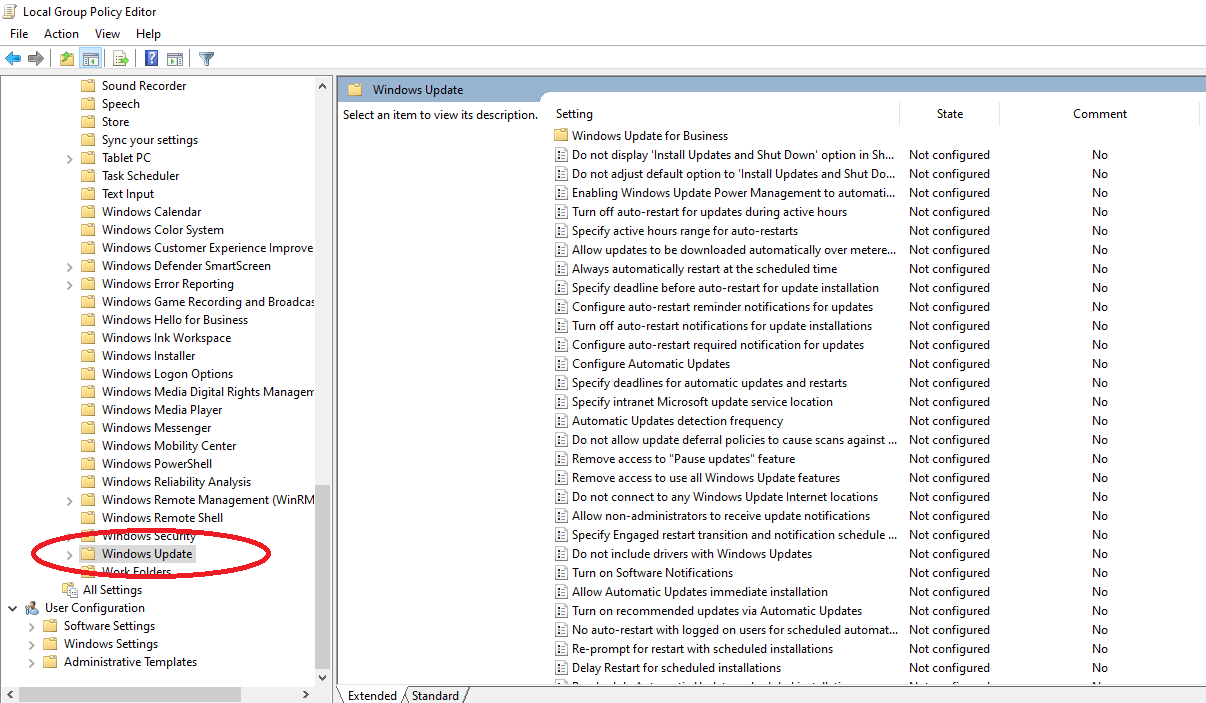Click the policy icon for Remove access to Pause updates
This screenshot has height=703, width=1206.
tap(561, 459)
